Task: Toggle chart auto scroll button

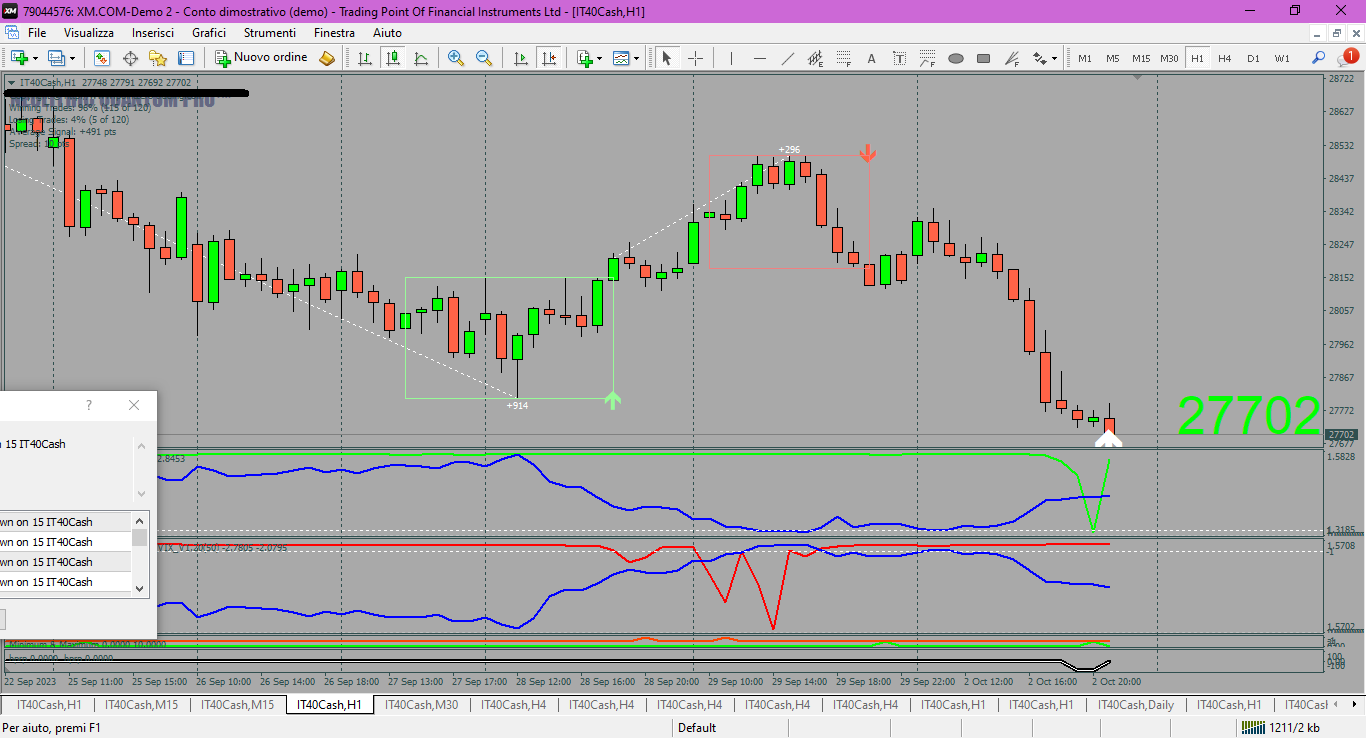Action: pyautogui.click(x=520, y=58)
